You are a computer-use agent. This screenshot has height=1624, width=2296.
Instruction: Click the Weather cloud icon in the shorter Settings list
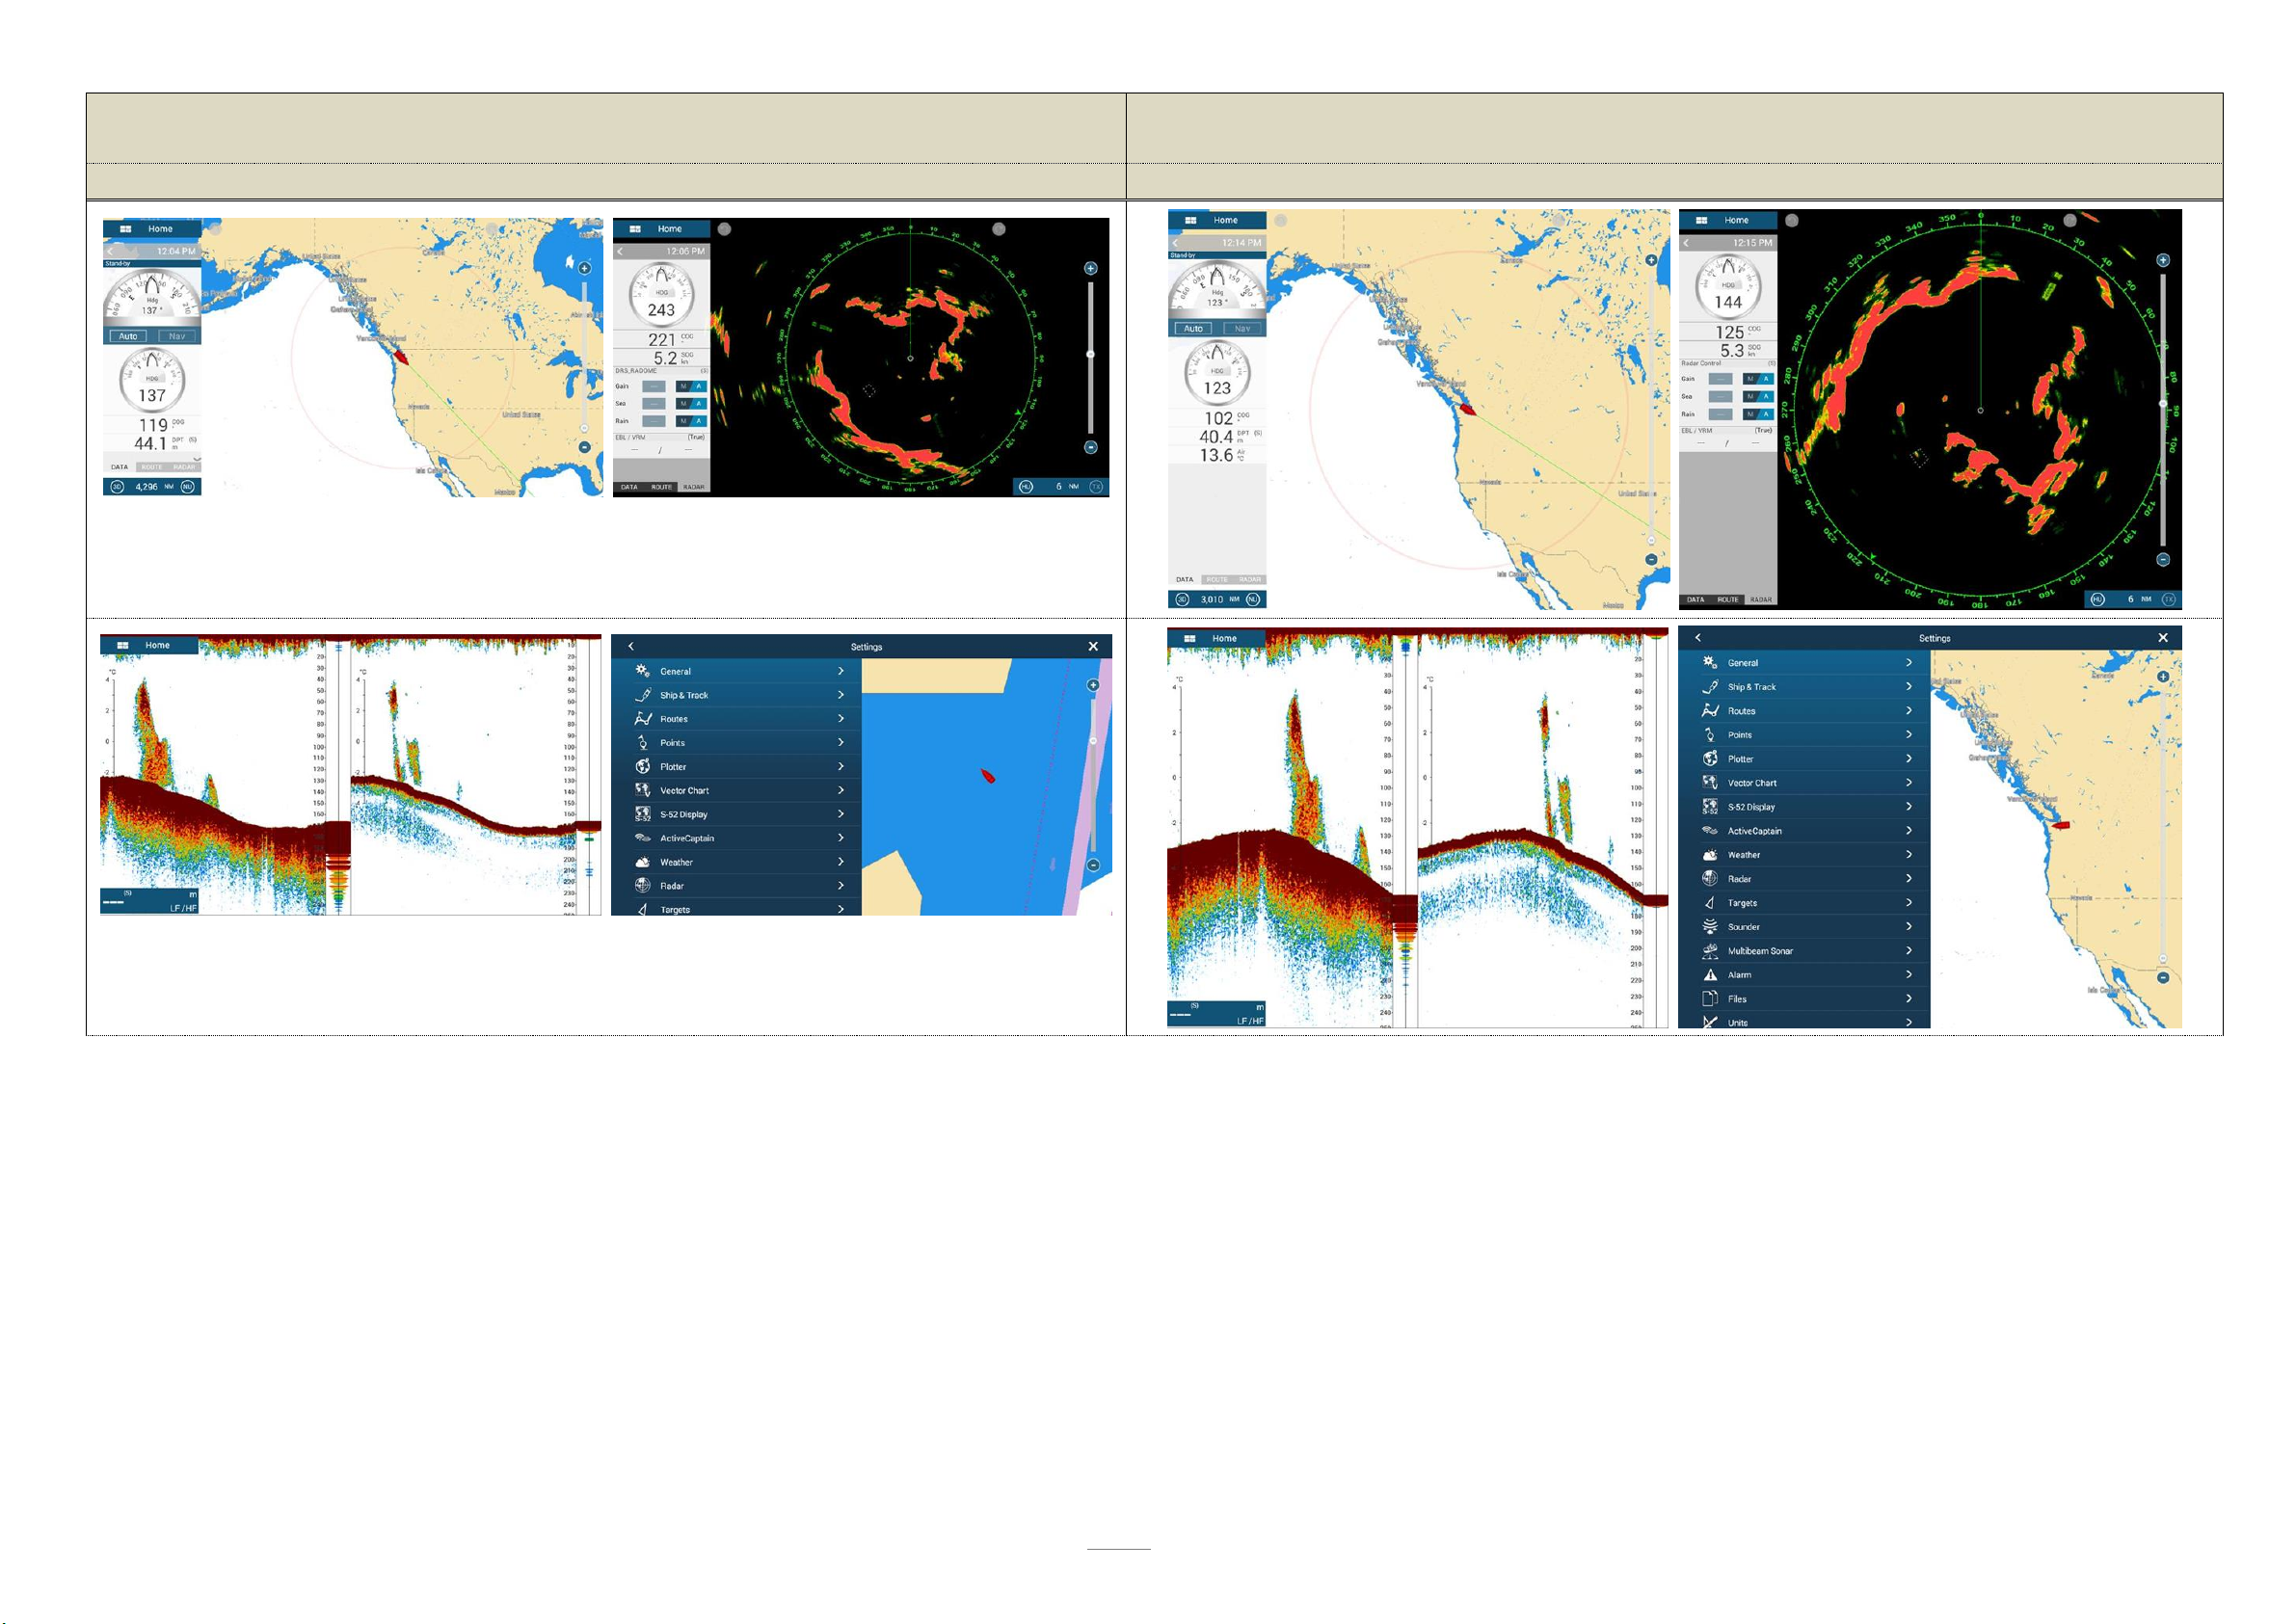(x=643, y=862)
